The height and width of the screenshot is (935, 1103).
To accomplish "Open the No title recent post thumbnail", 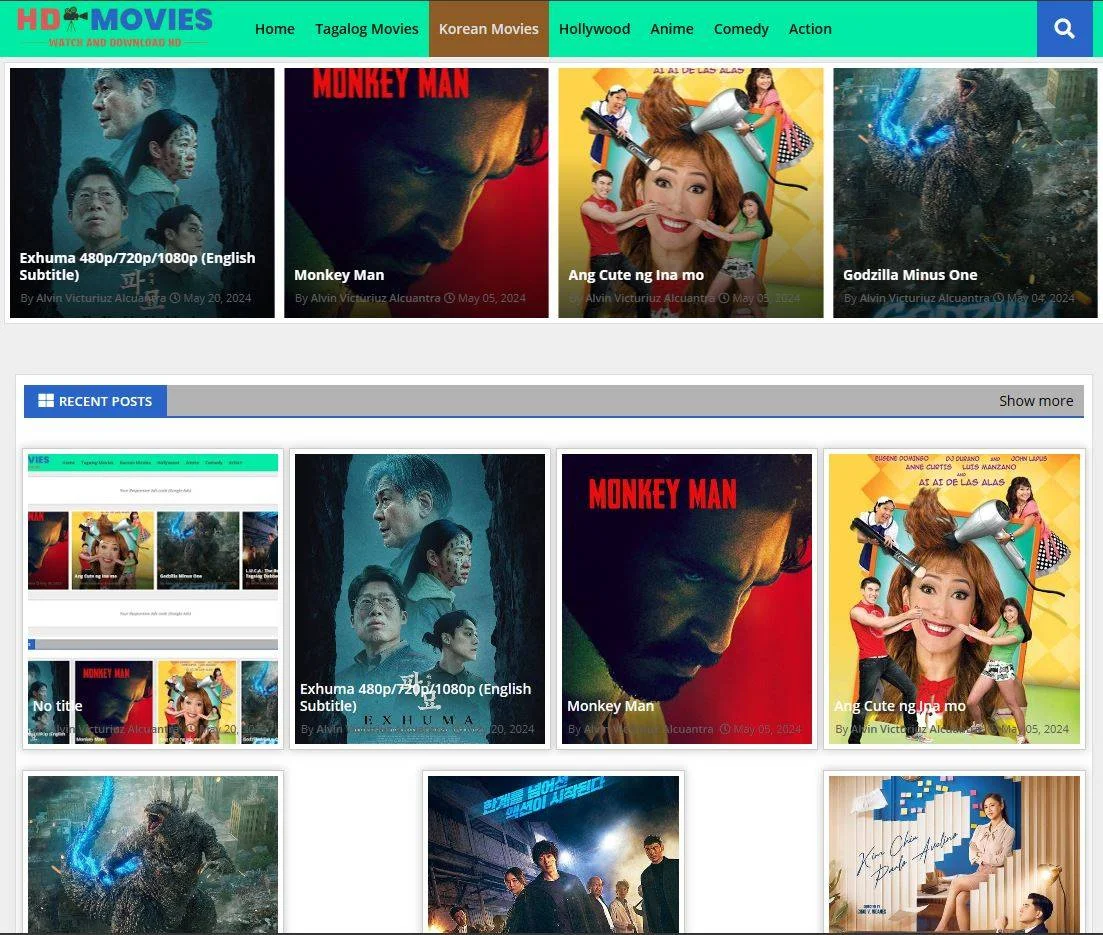I will click(153, 599).
